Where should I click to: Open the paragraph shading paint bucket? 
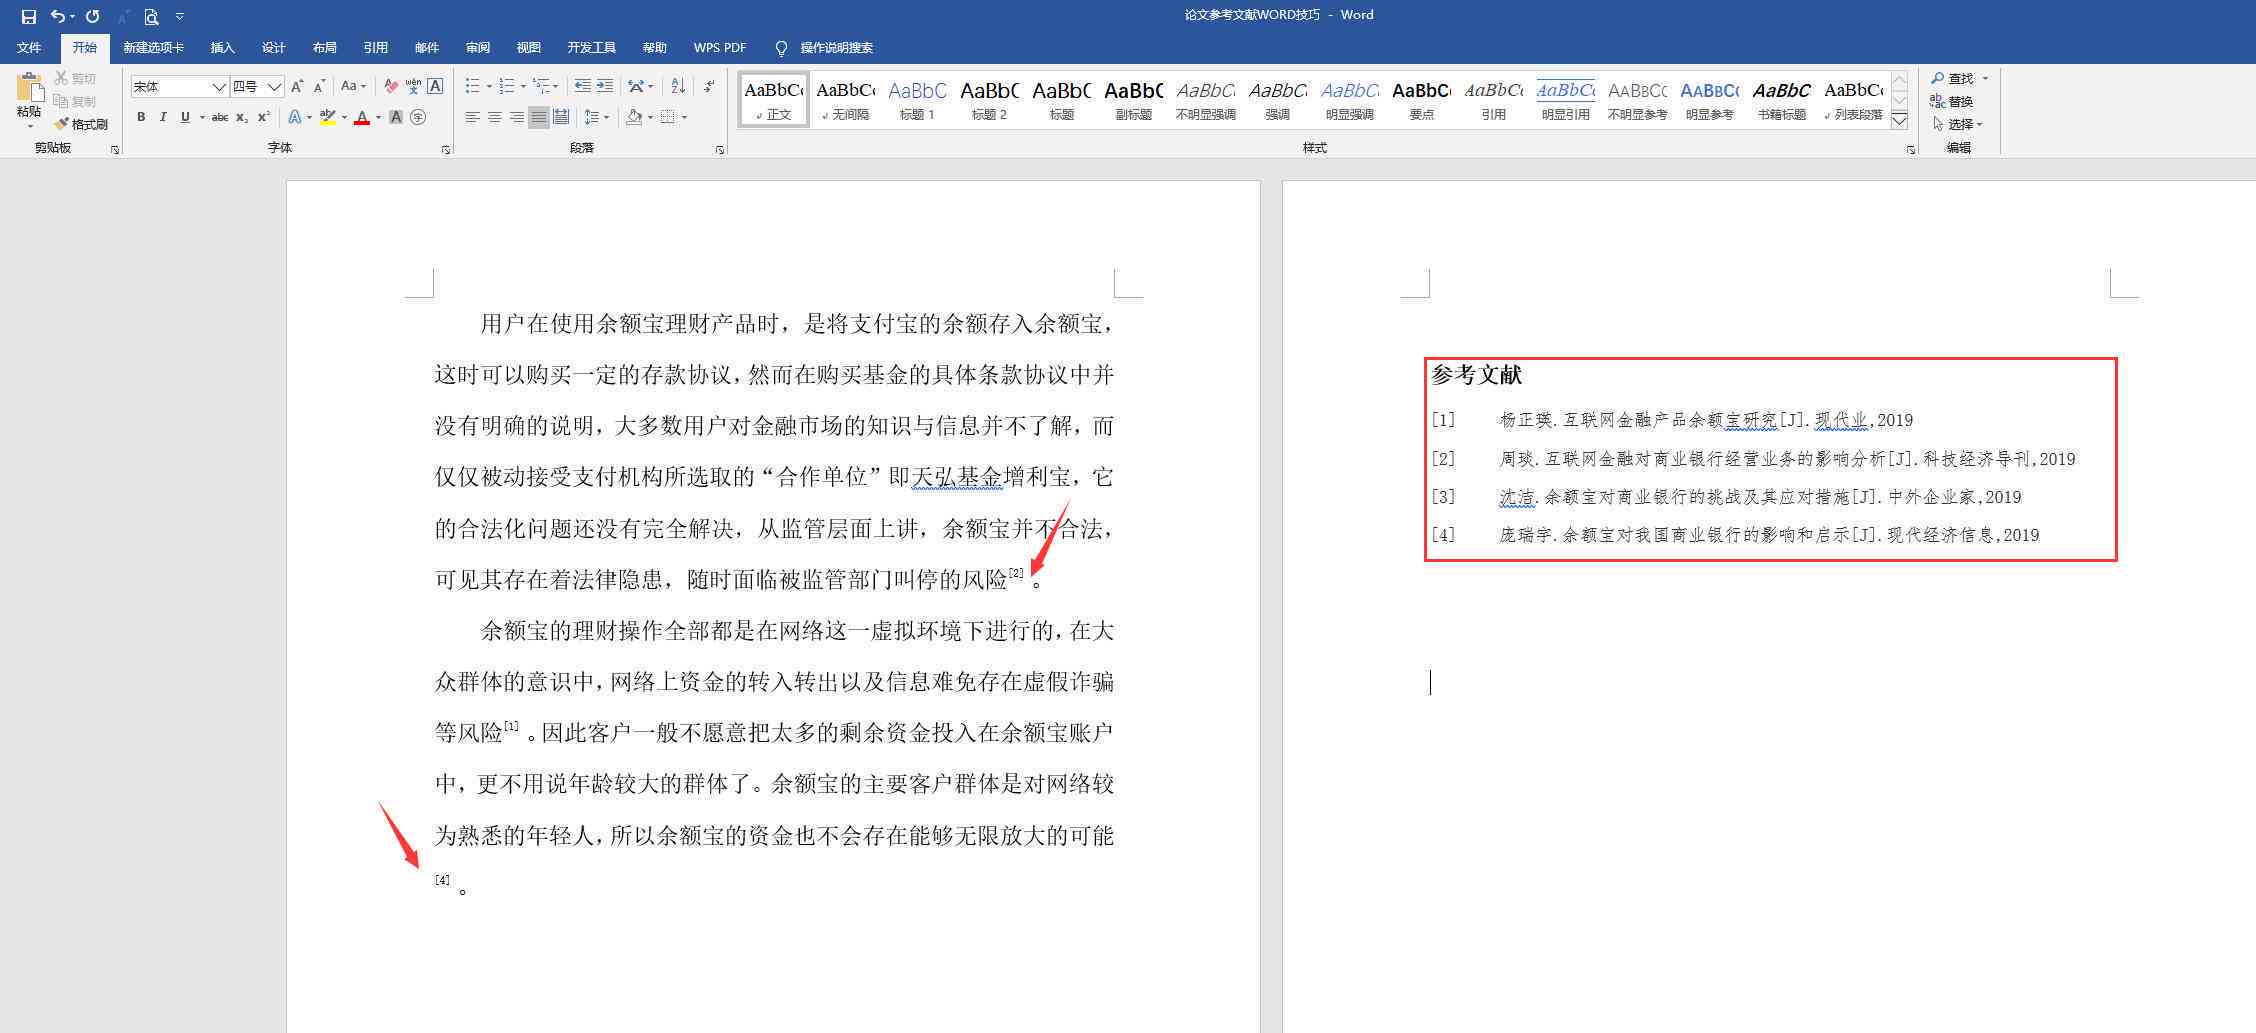633,118
